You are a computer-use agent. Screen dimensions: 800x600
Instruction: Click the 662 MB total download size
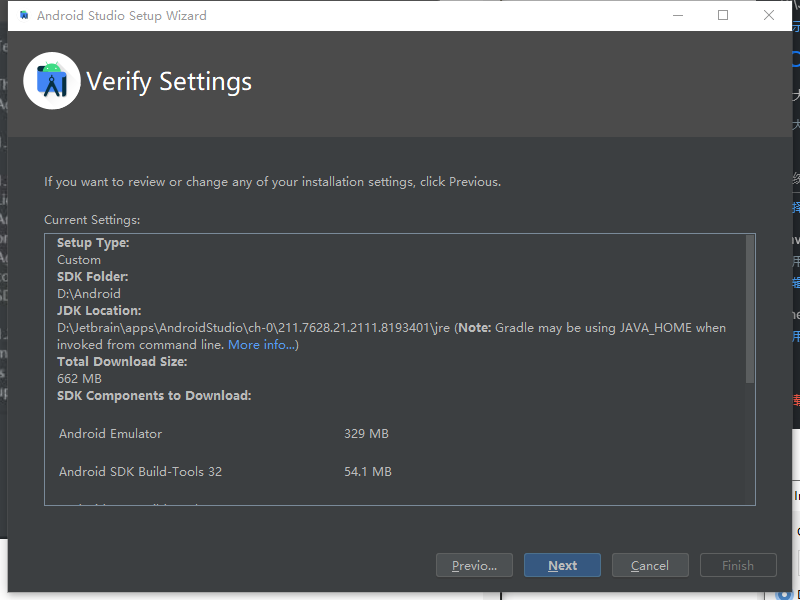tap(79, 379)
